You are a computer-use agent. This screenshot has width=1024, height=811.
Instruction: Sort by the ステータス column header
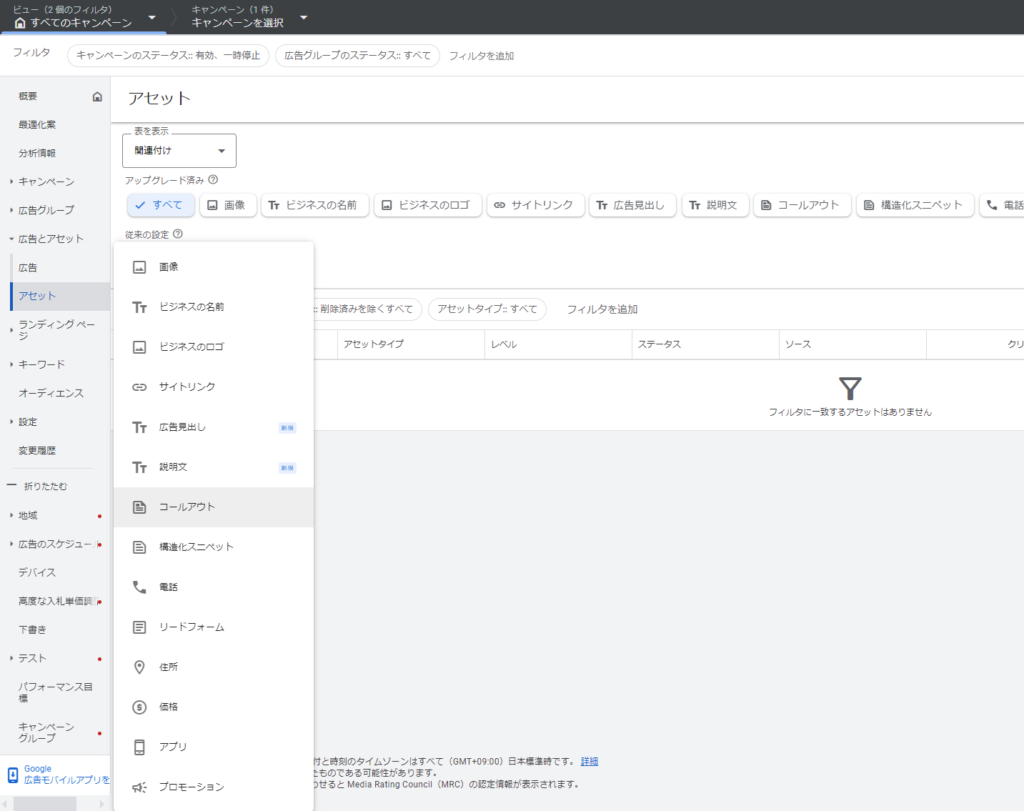click(x=659, y=344)
